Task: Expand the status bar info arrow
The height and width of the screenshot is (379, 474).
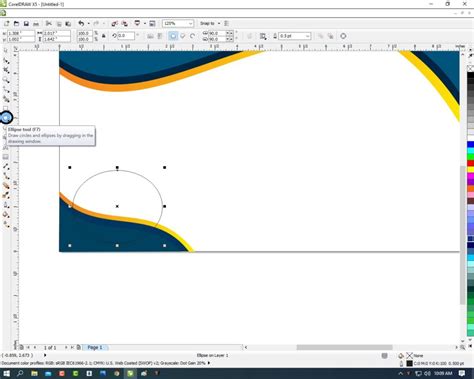Action: tap(45, 355)
